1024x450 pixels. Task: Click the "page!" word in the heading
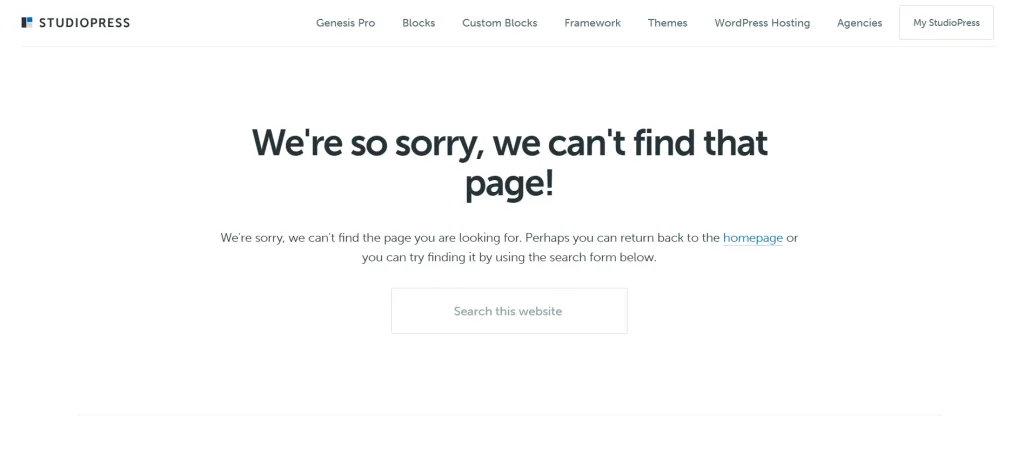509,185
